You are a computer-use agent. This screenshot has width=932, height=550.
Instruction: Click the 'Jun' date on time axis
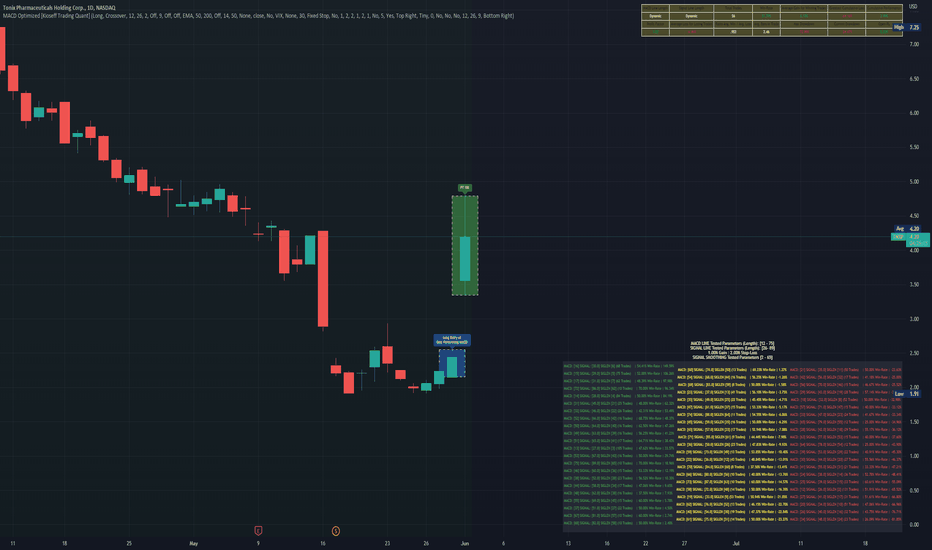[x=465, y=543]
